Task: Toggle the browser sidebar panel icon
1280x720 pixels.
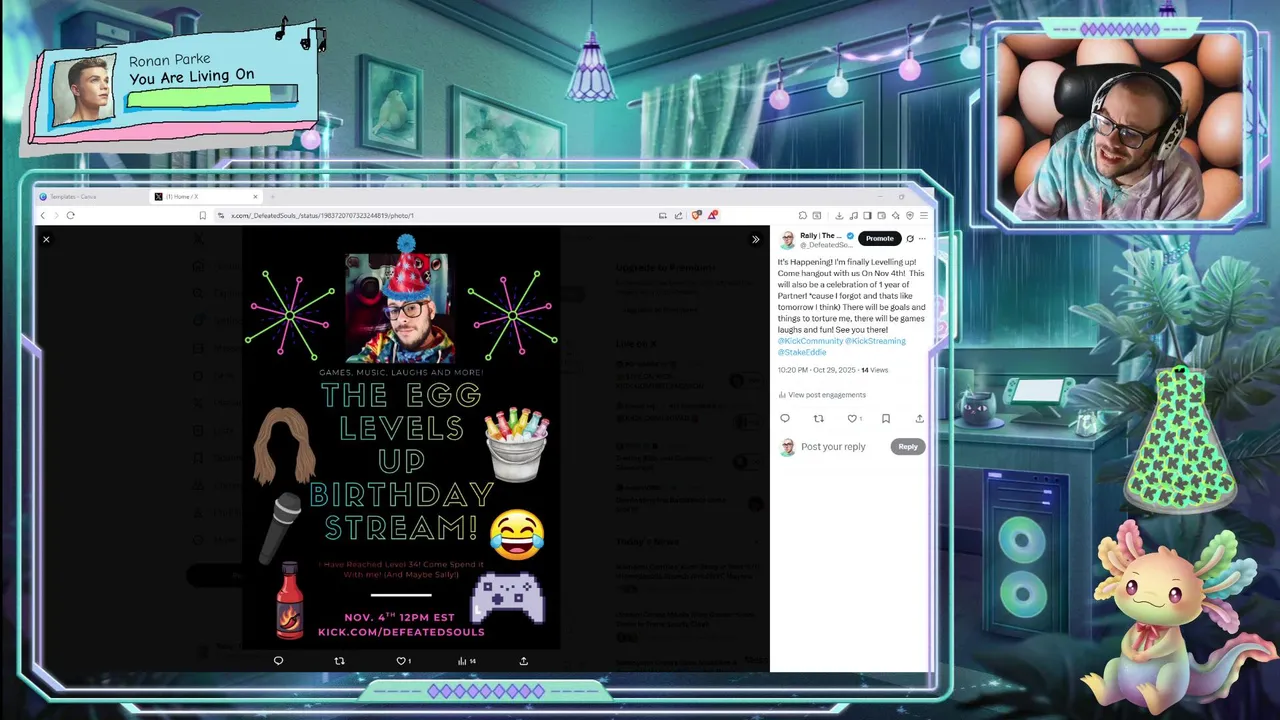Action: (x=867, y=215)
